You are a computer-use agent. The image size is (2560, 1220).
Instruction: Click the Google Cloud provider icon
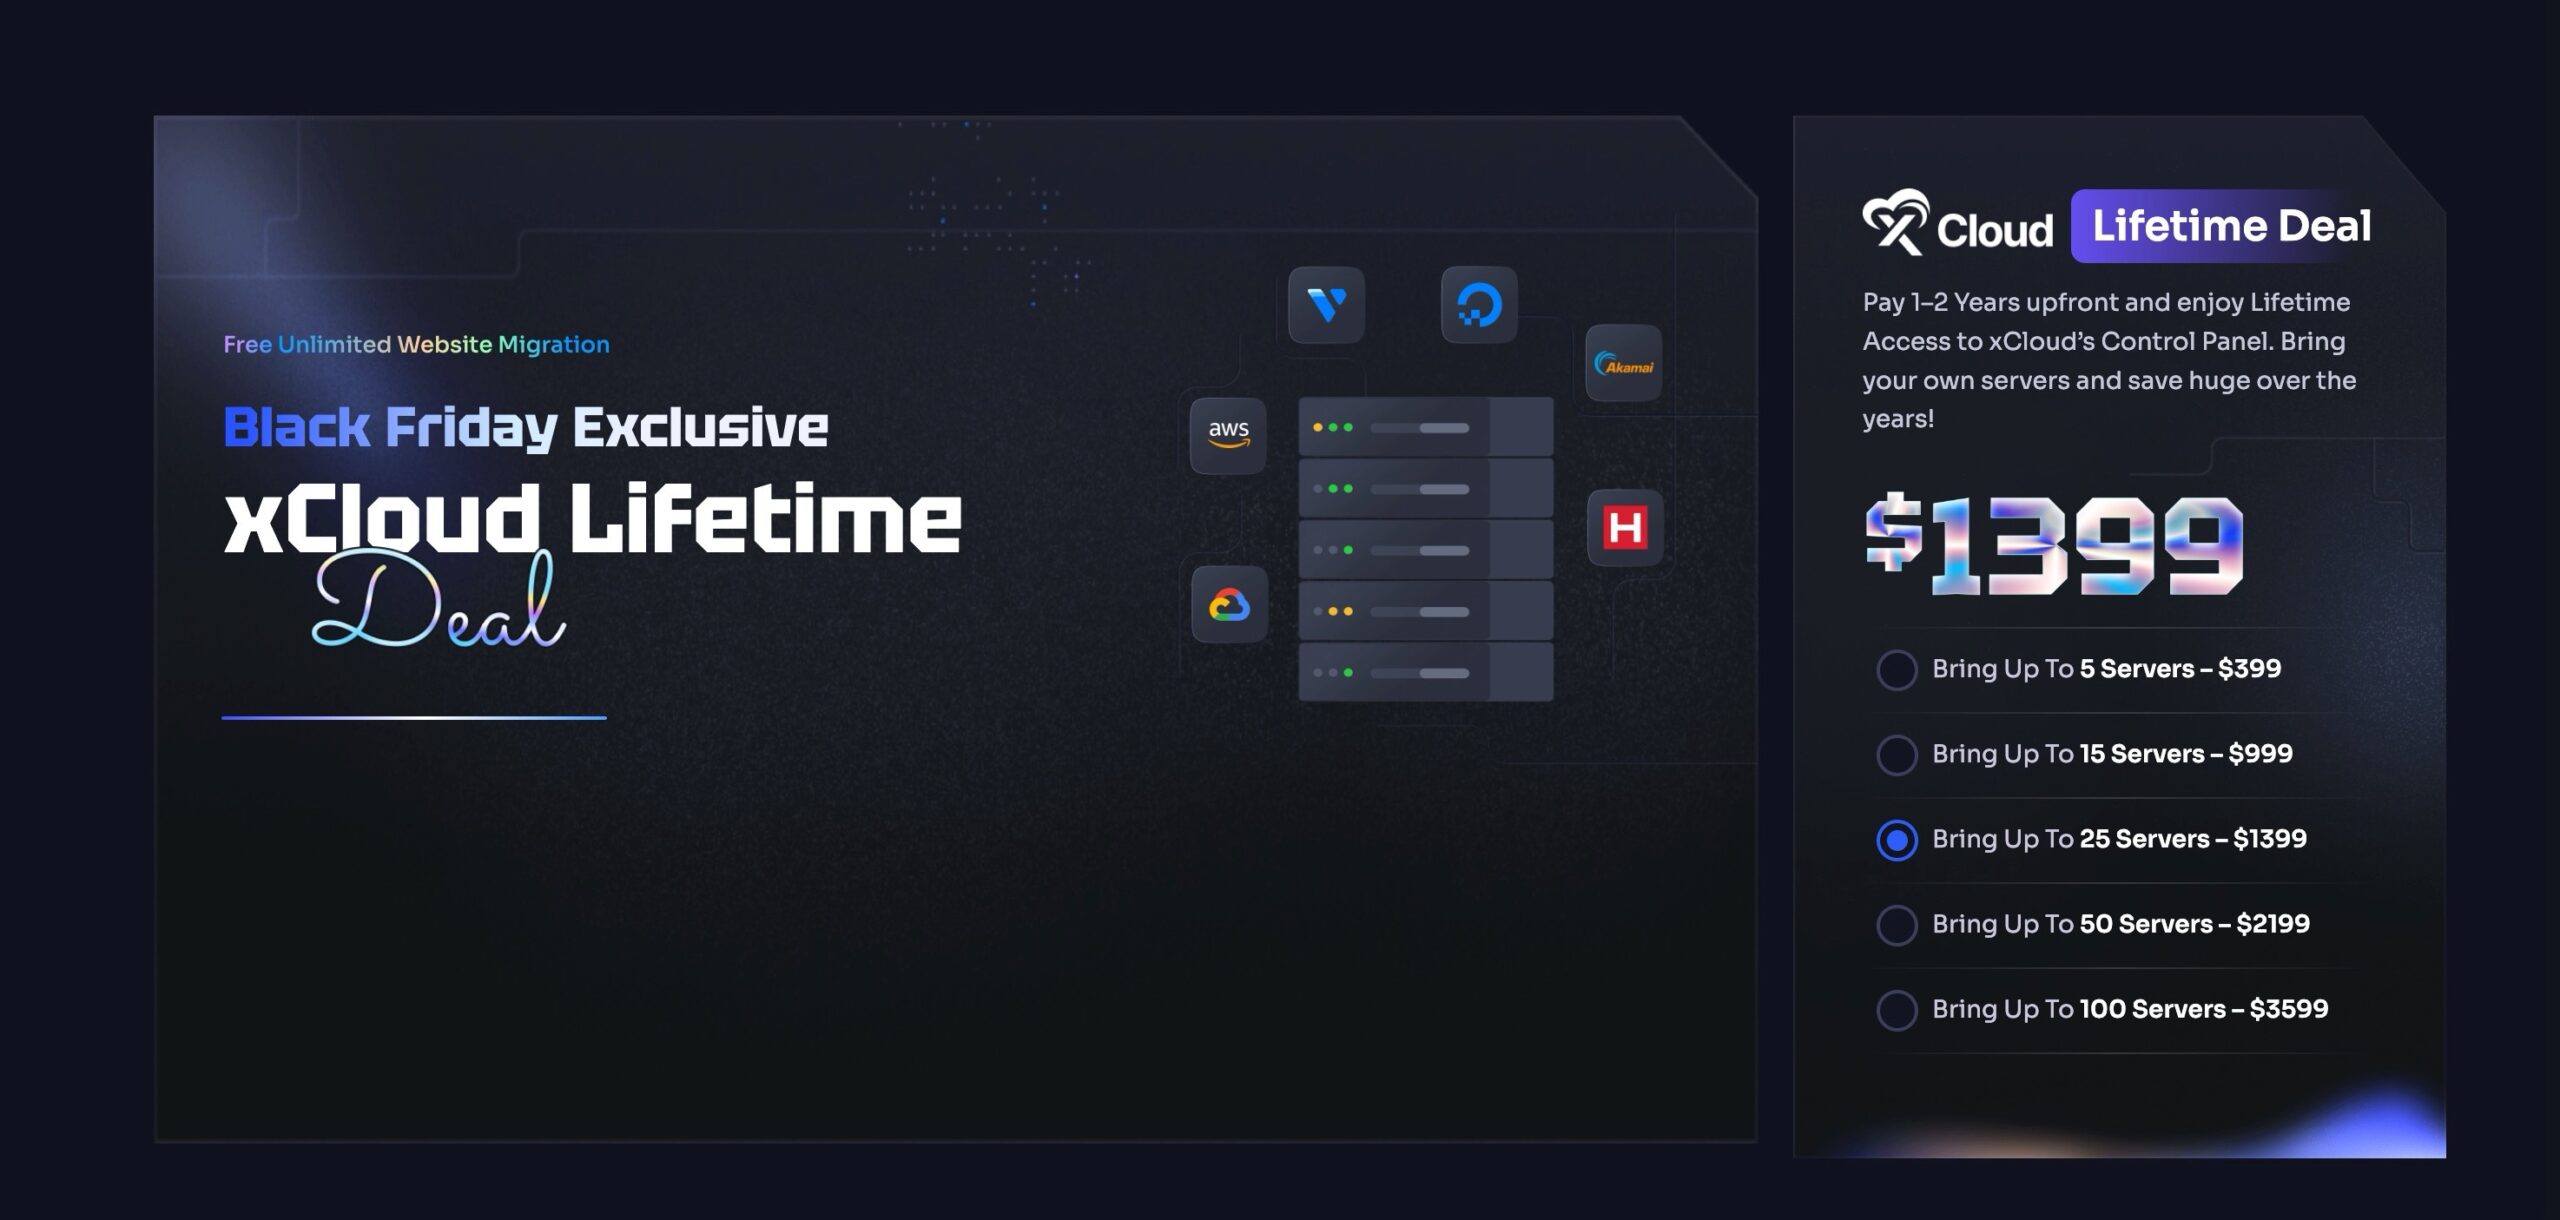click(x=1229, y=605)
